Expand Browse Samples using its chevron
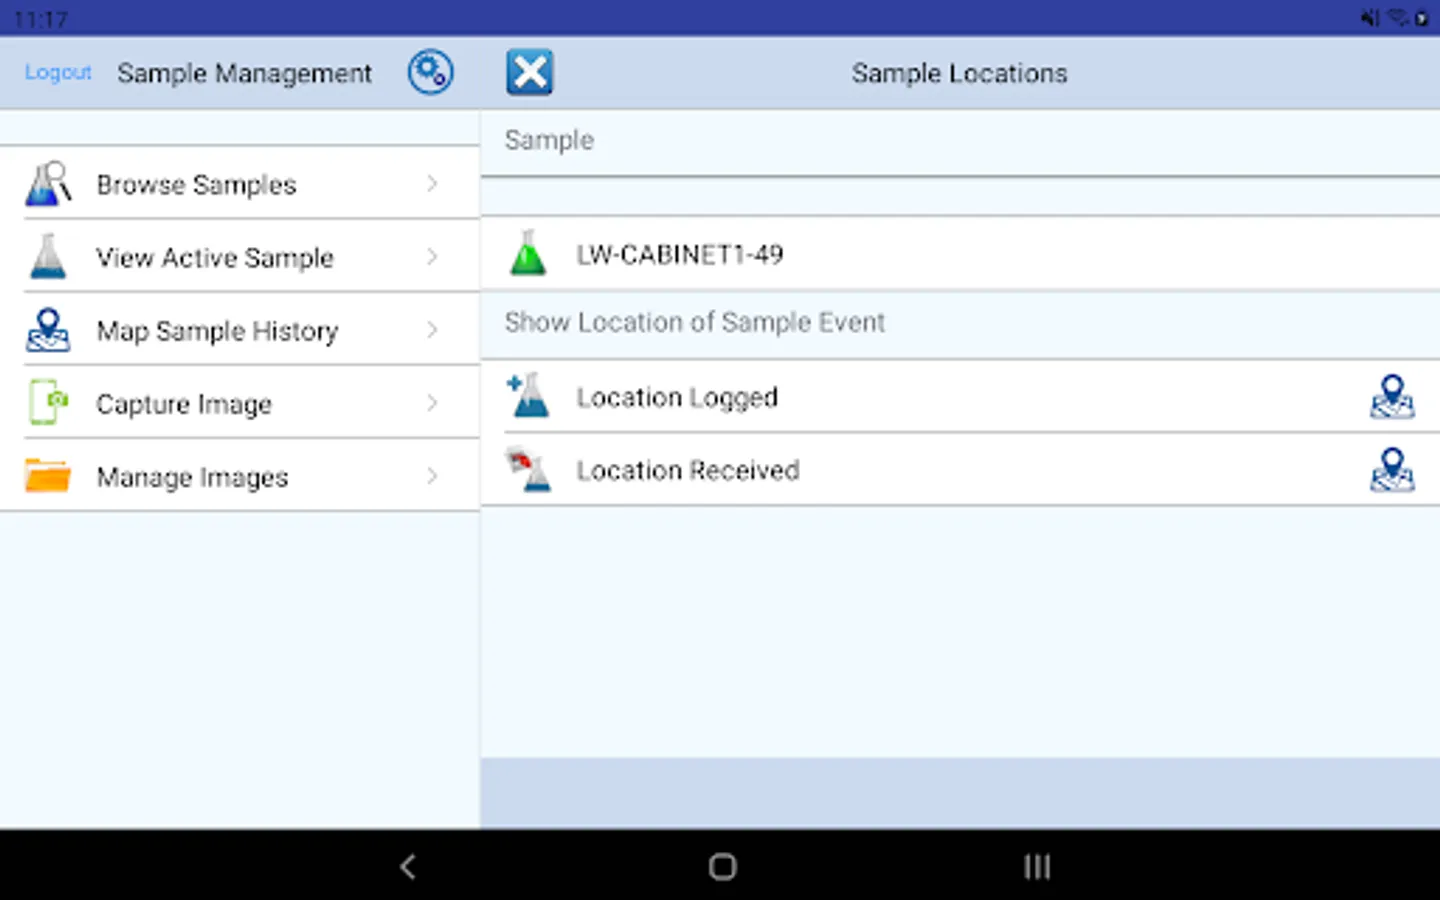Viewport: 1440px width, 900px height. coord(431,184)
